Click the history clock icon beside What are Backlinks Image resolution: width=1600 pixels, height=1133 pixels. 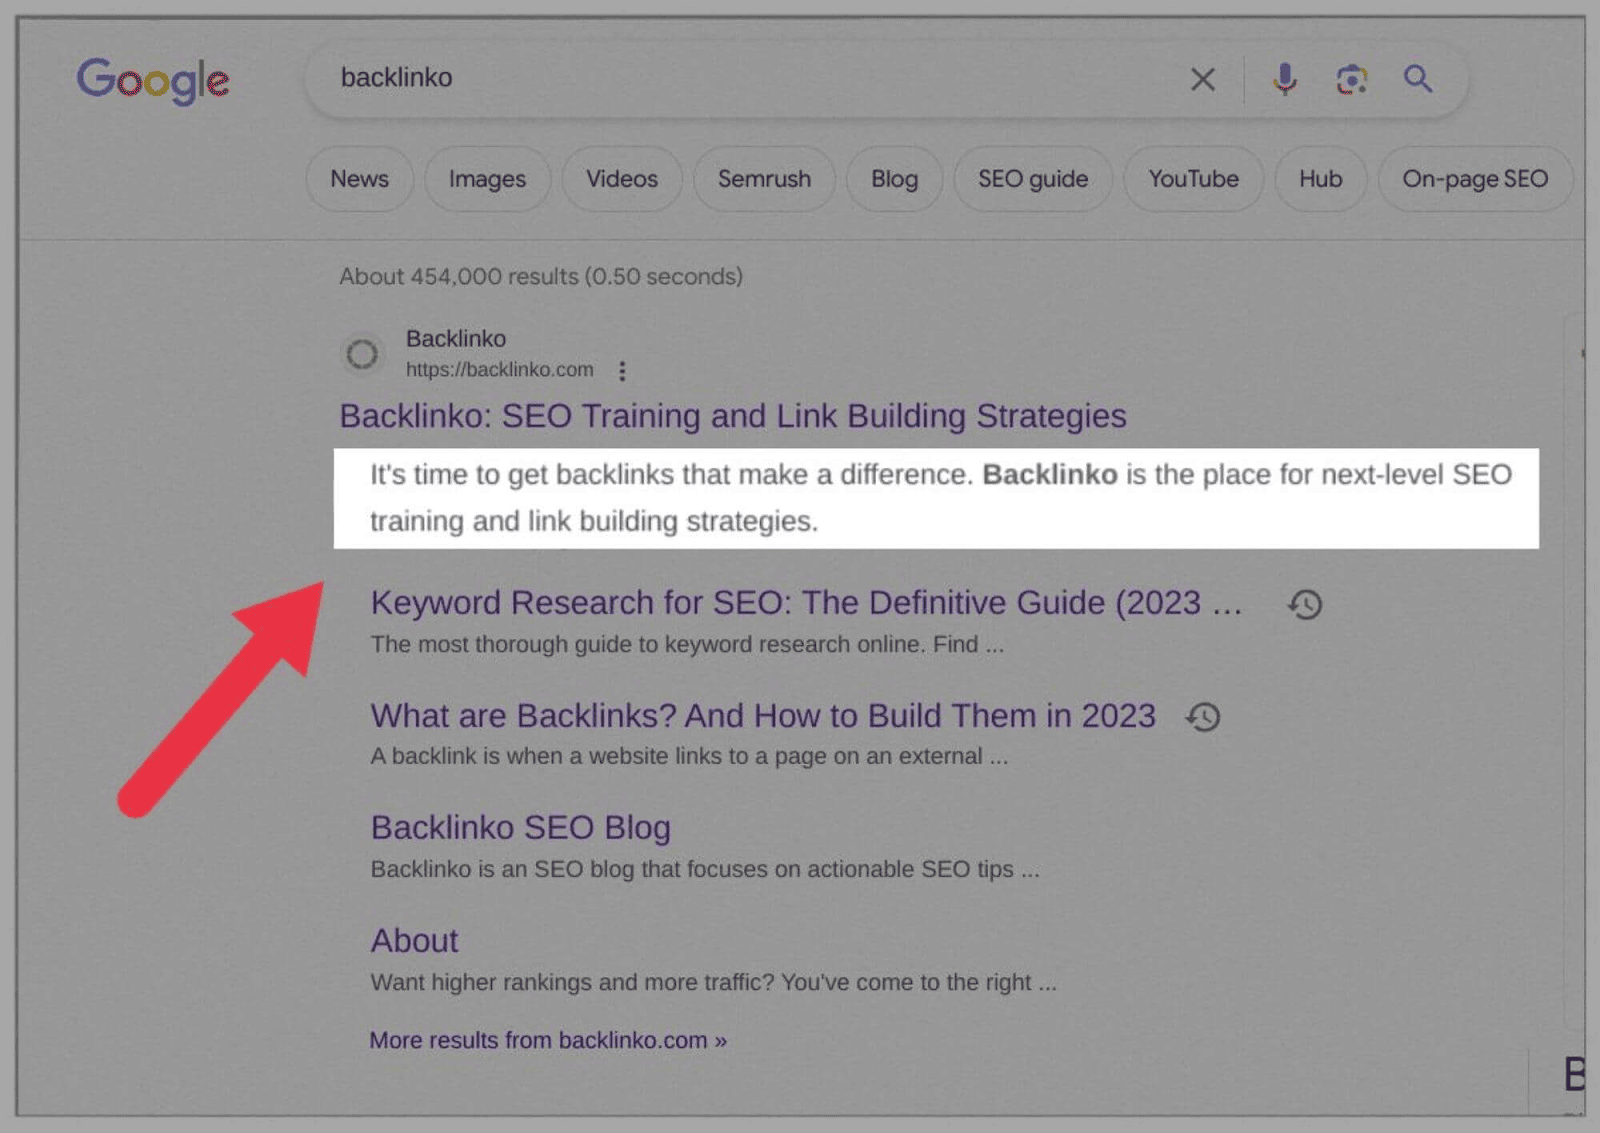tap(1203, 717)
